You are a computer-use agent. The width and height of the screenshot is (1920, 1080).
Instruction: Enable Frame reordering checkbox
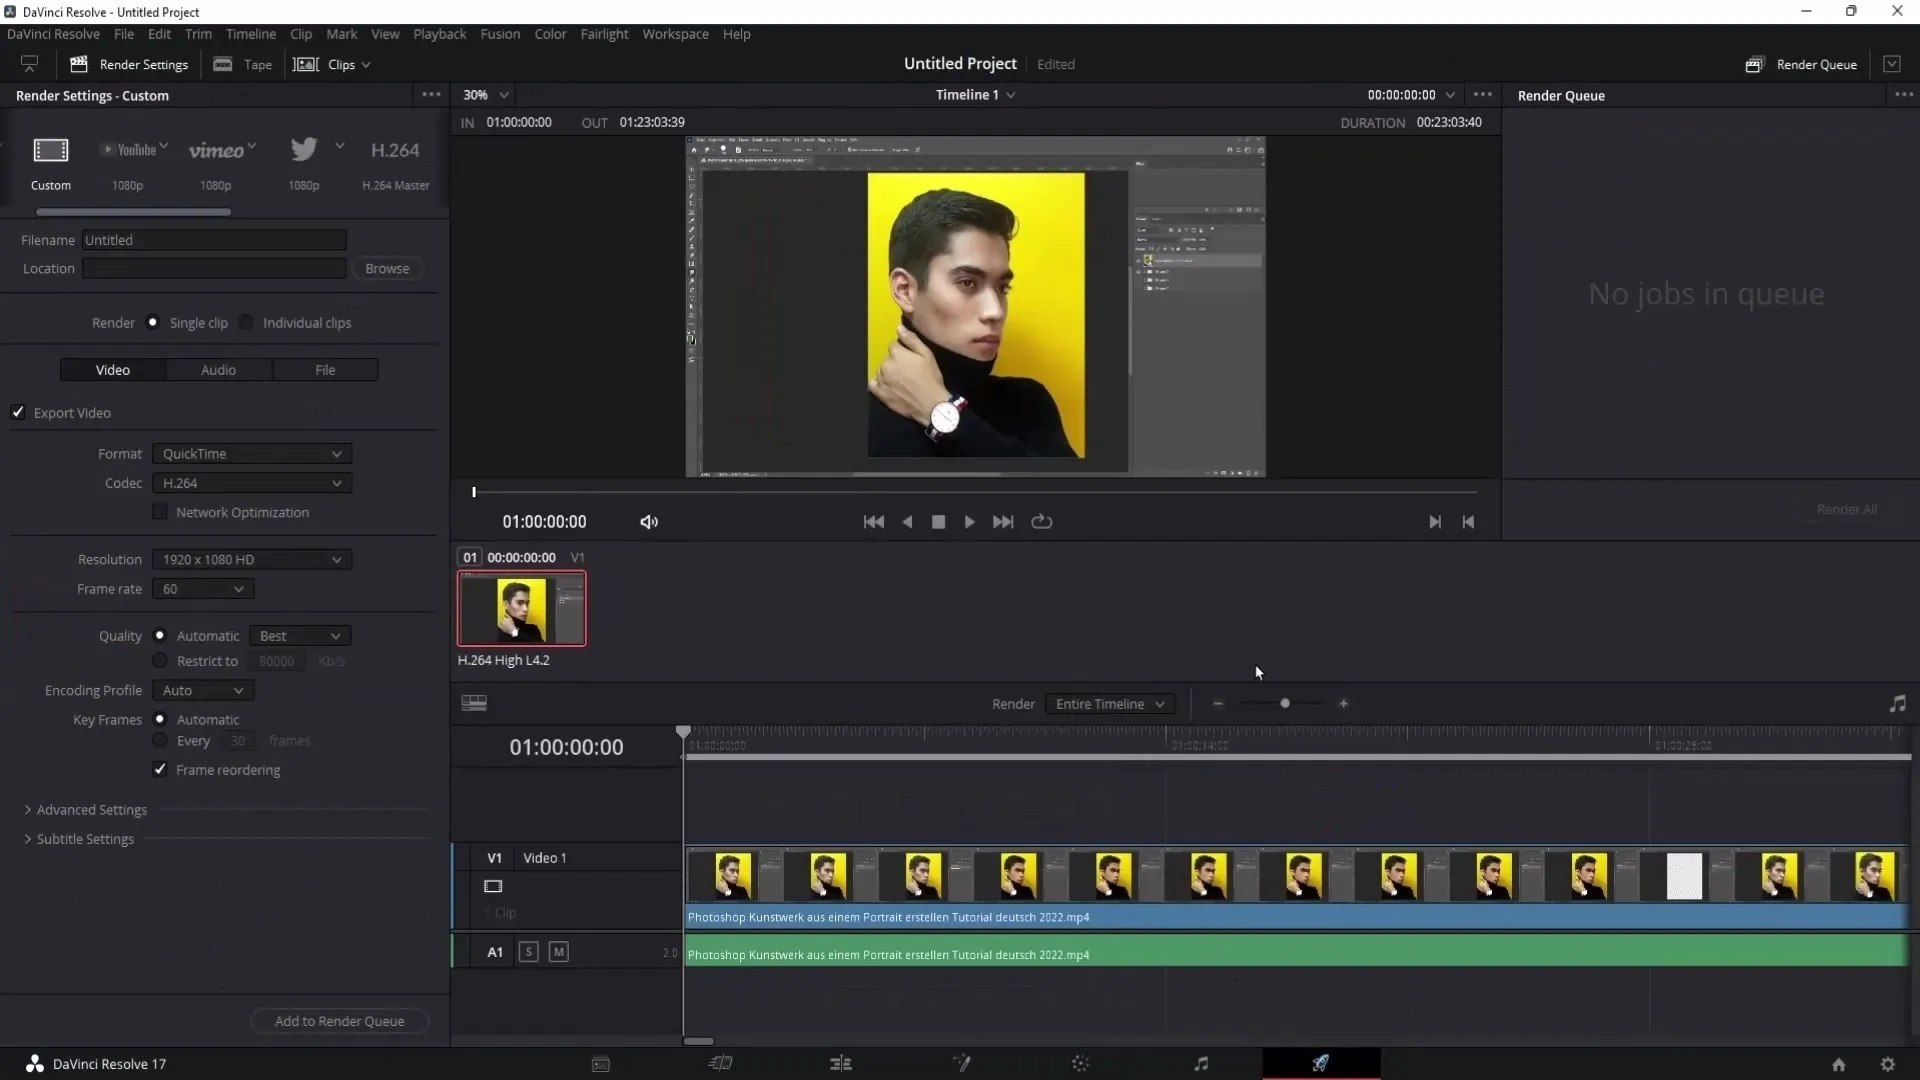[160, 769]
